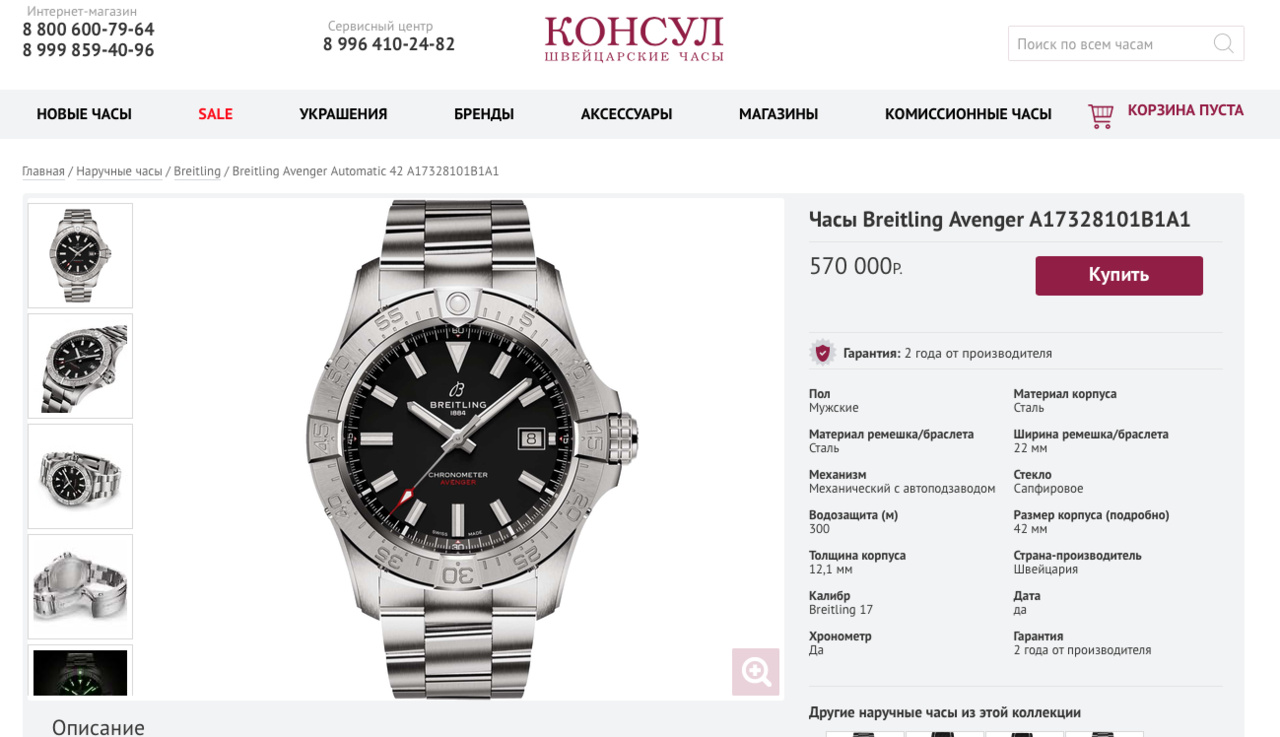Select the lume night-view thumbnail
This screenshot has height=737, width=1280.
pos(80,671)
